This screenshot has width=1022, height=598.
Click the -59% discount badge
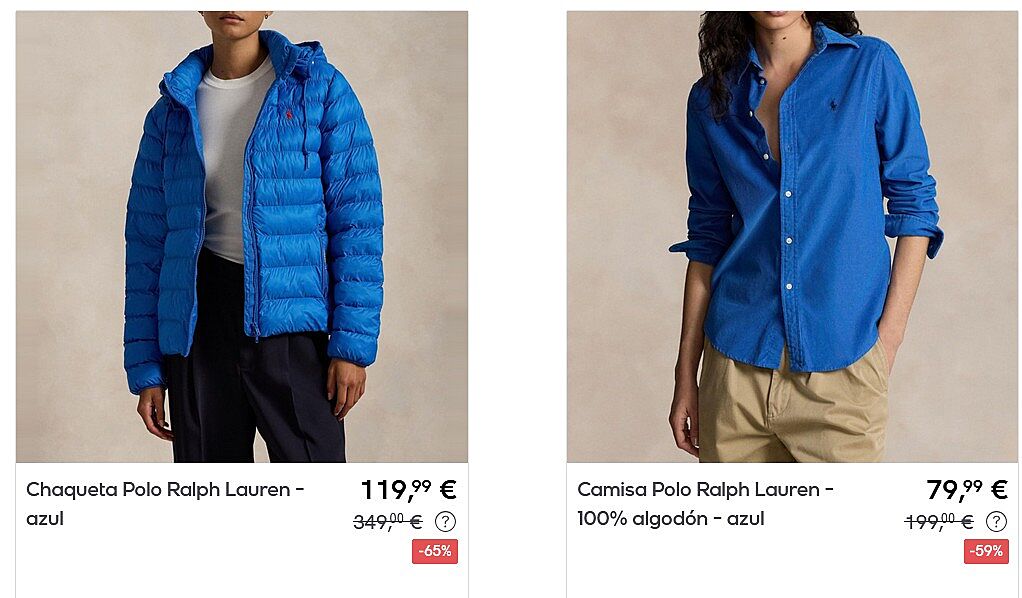pyautogui.click(x=986, y=551)
